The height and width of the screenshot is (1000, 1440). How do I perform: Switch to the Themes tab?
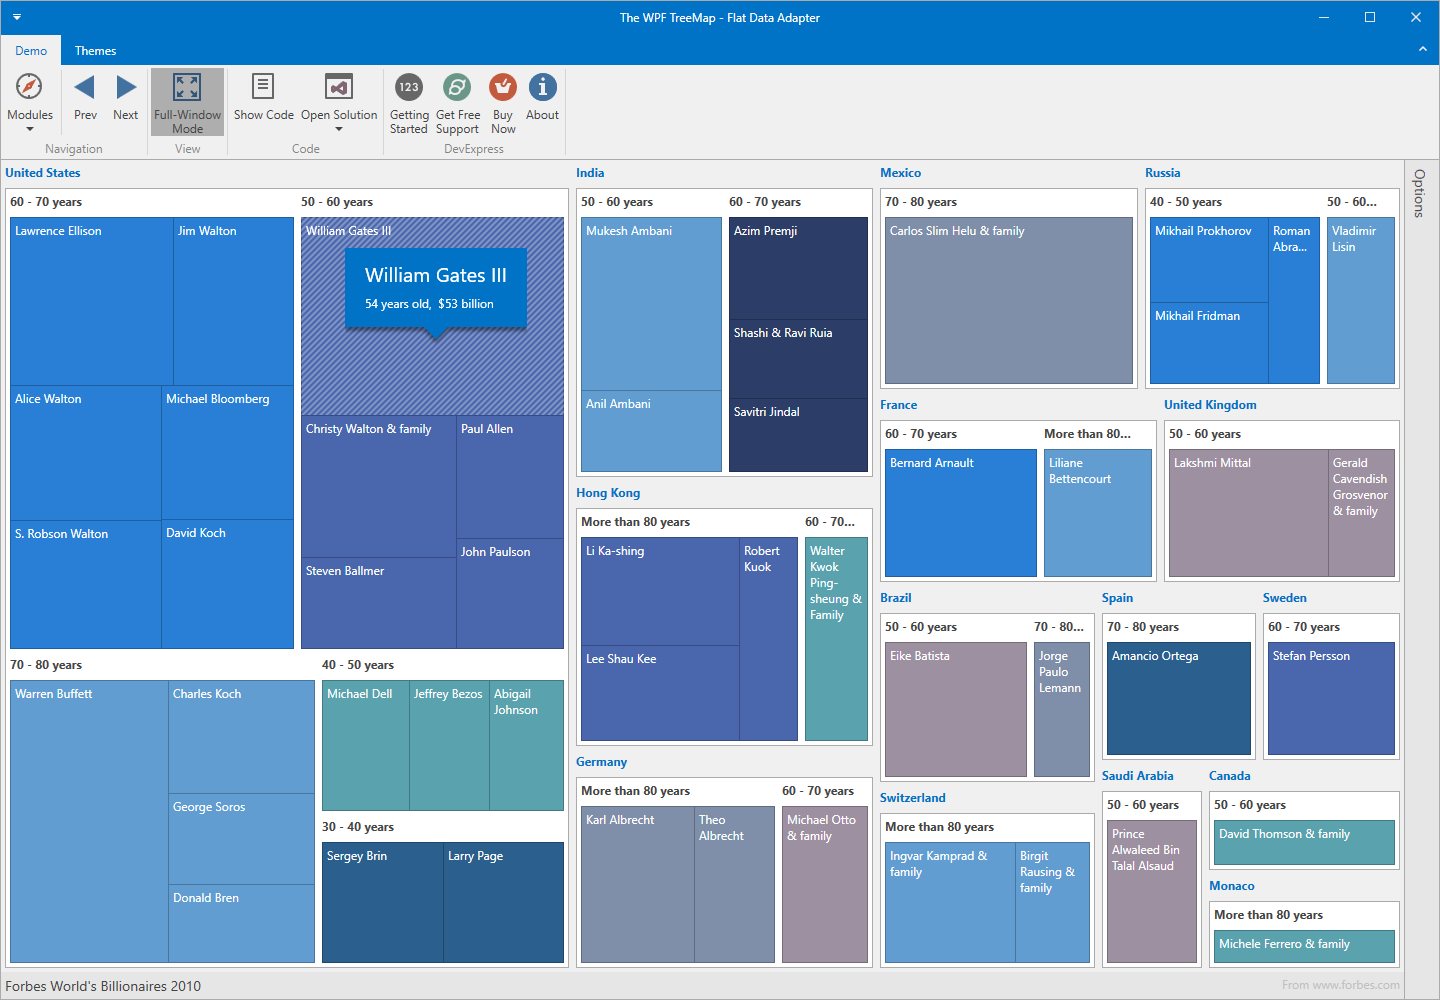coord(95,51)
